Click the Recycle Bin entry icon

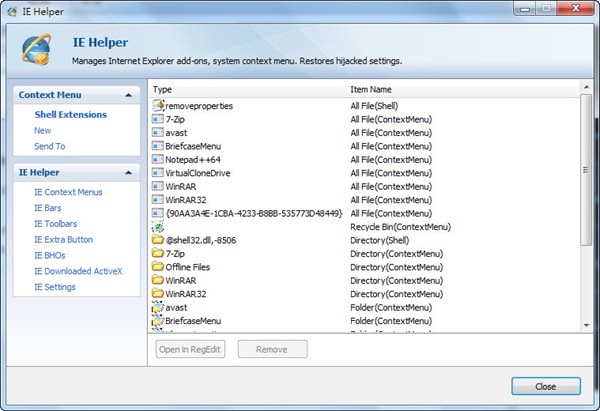(x=157, y=227)
